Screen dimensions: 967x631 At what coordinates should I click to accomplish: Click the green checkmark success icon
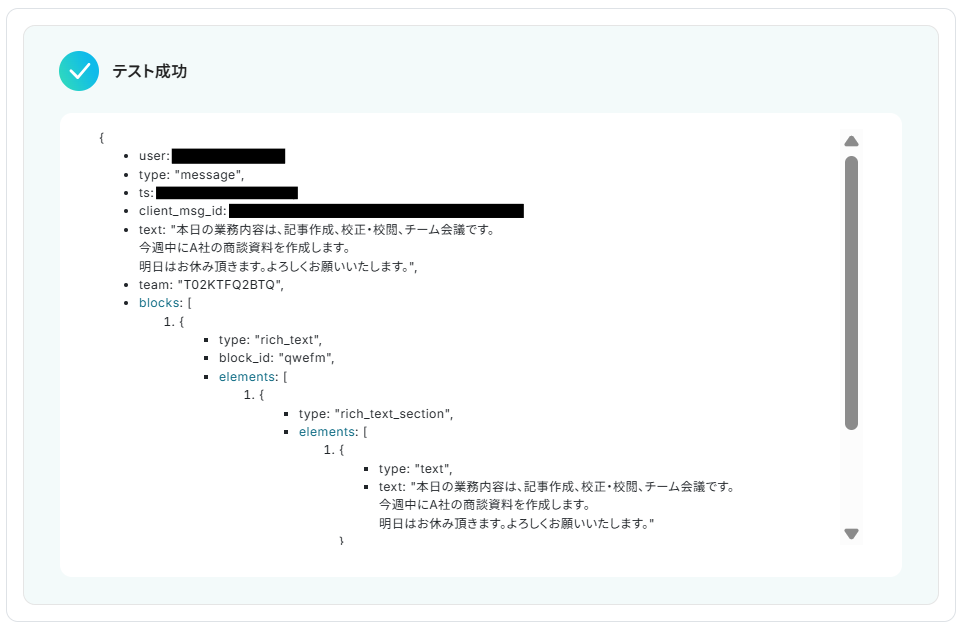pos(79,71)
